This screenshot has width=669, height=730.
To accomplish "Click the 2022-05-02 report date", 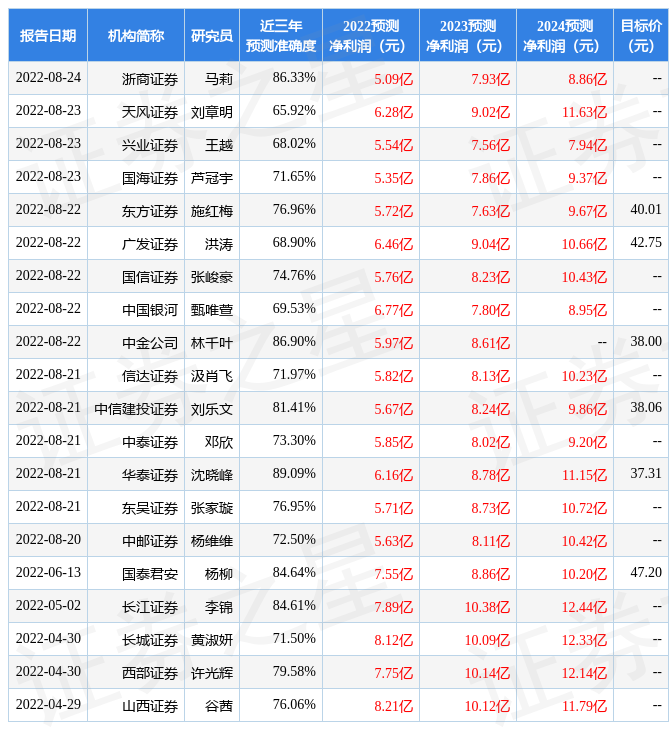I will pyautogui.click(x=48, y=606).
